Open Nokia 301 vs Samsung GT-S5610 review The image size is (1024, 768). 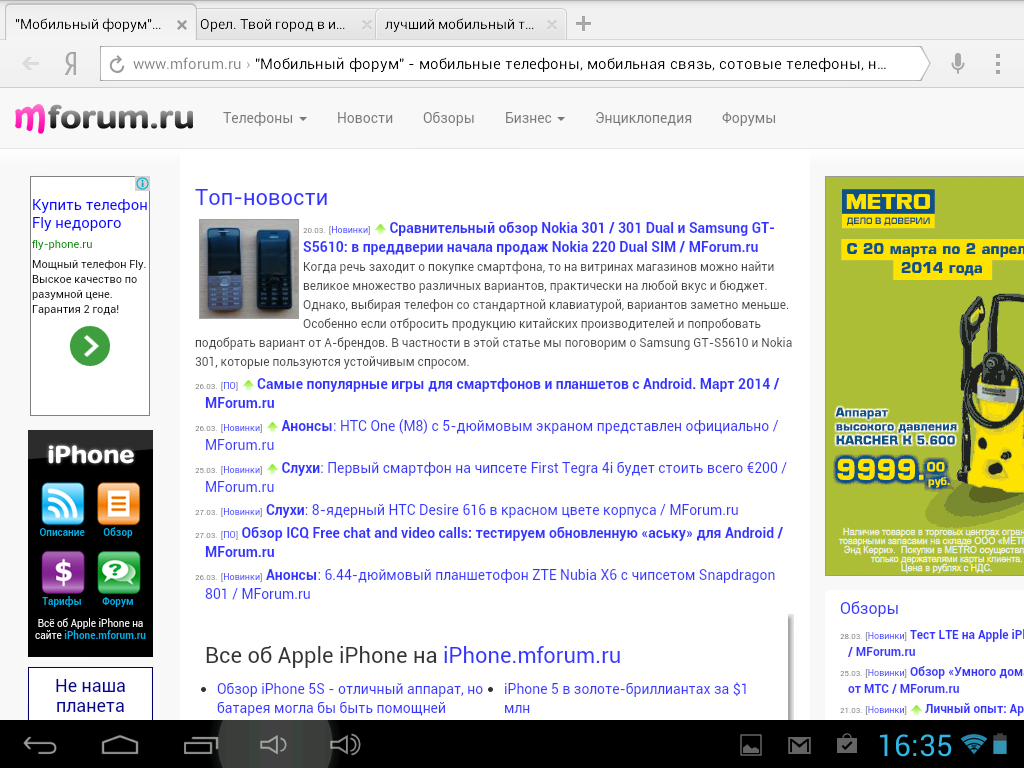click(x=539, y=237)
